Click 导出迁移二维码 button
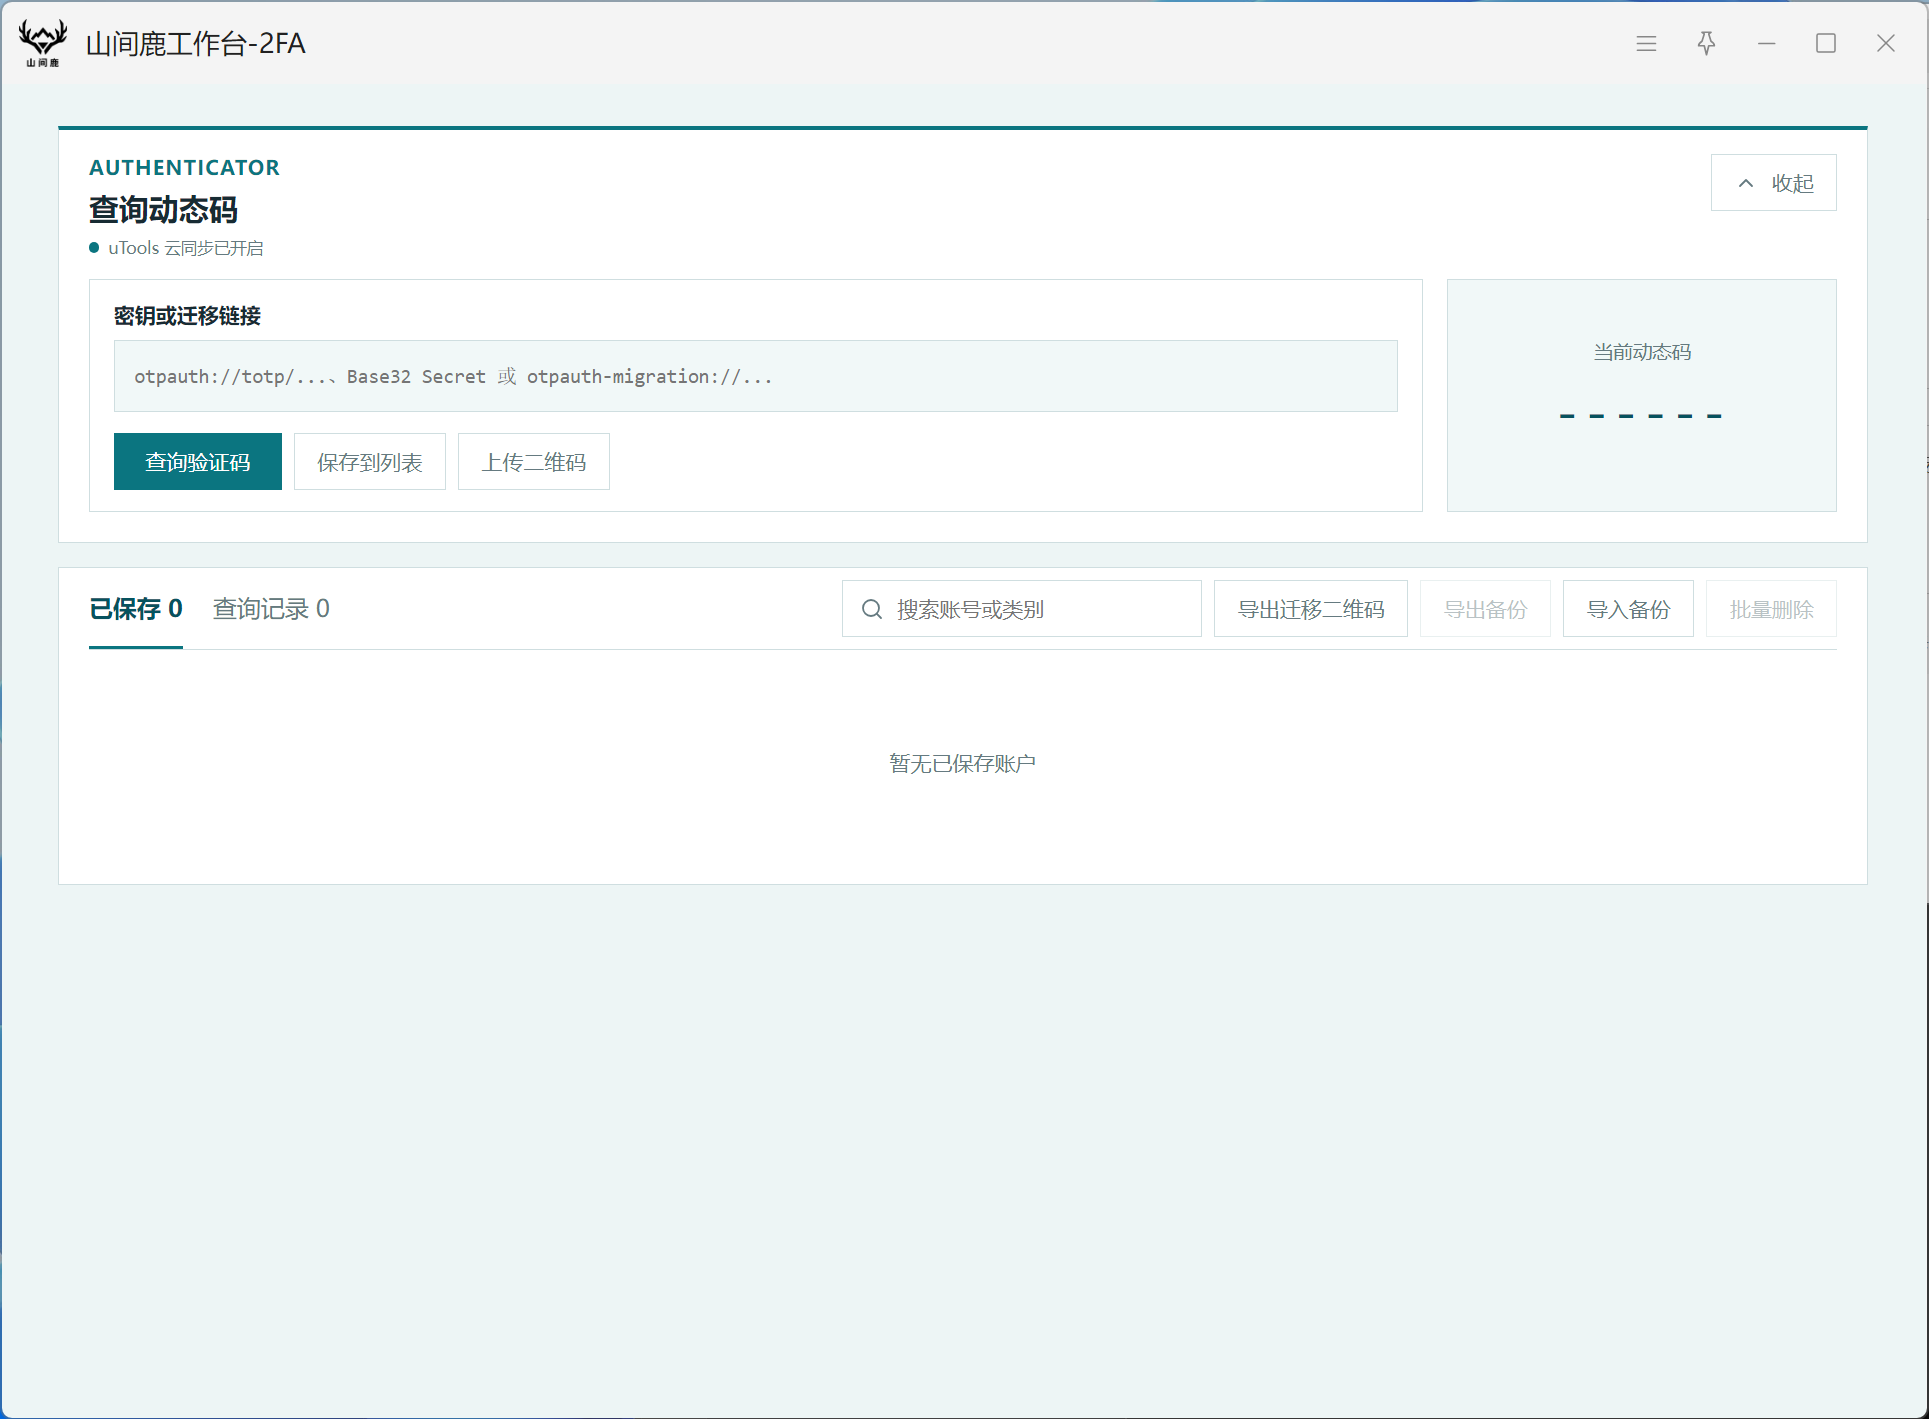The height and width of the screenshot is (1419, 1929). (x=1310, y=609)
